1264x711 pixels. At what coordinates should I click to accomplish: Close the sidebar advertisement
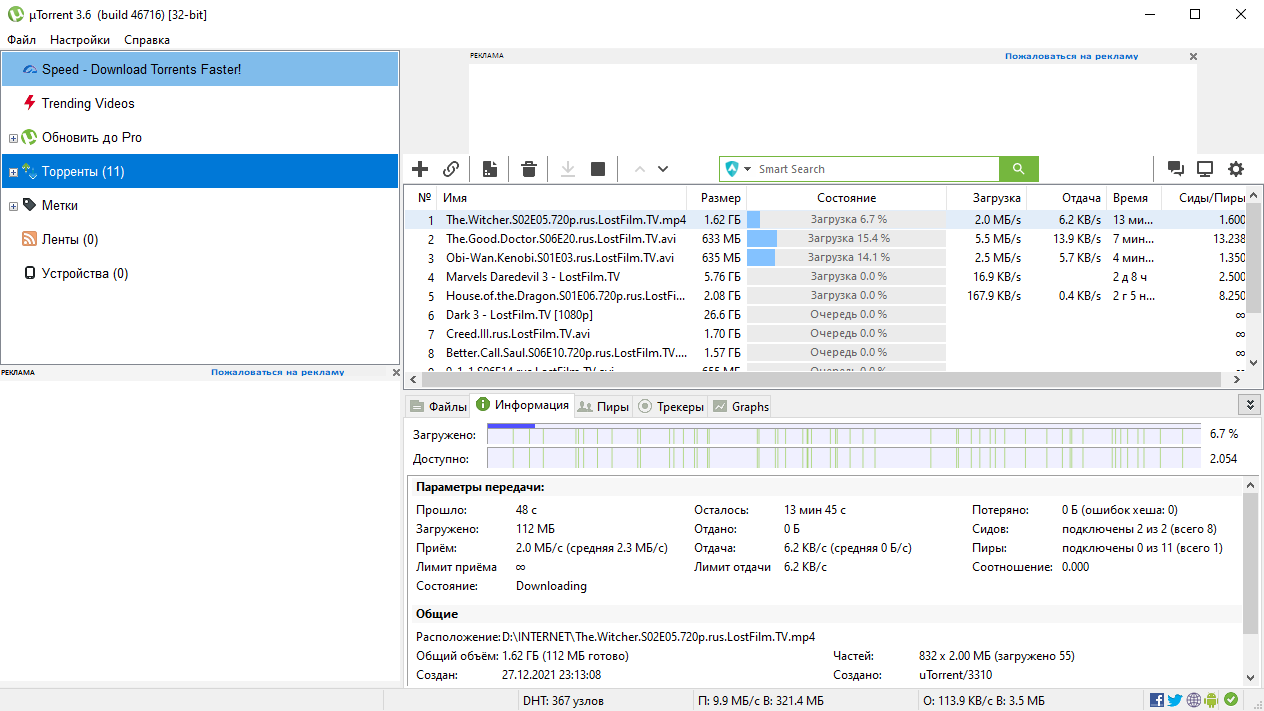pos(396,372)
